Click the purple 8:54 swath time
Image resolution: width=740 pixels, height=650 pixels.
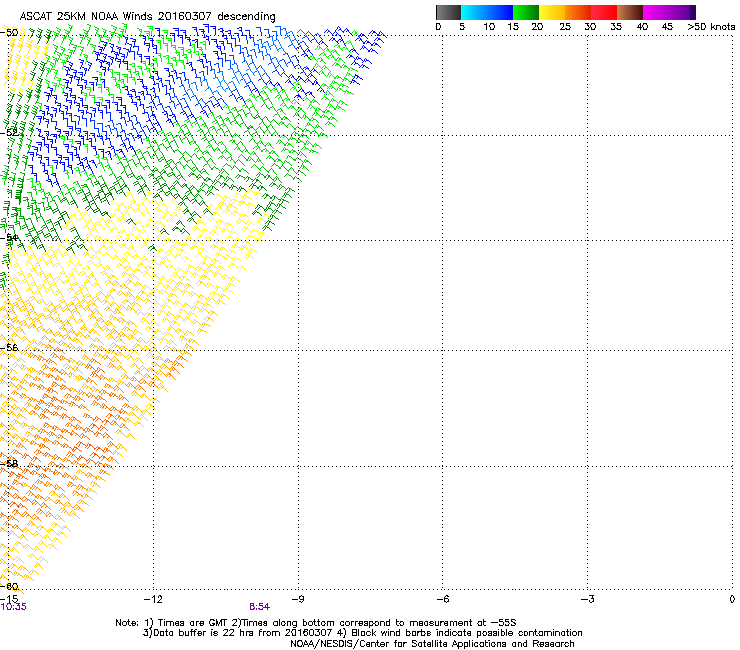[x=260, y=607]
